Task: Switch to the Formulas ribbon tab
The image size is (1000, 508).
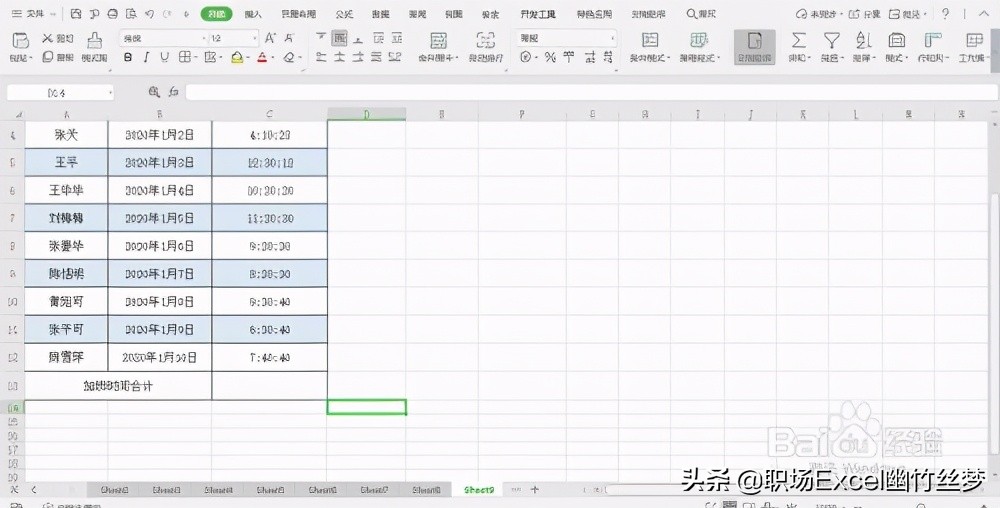Action: (x=344, y=13)
